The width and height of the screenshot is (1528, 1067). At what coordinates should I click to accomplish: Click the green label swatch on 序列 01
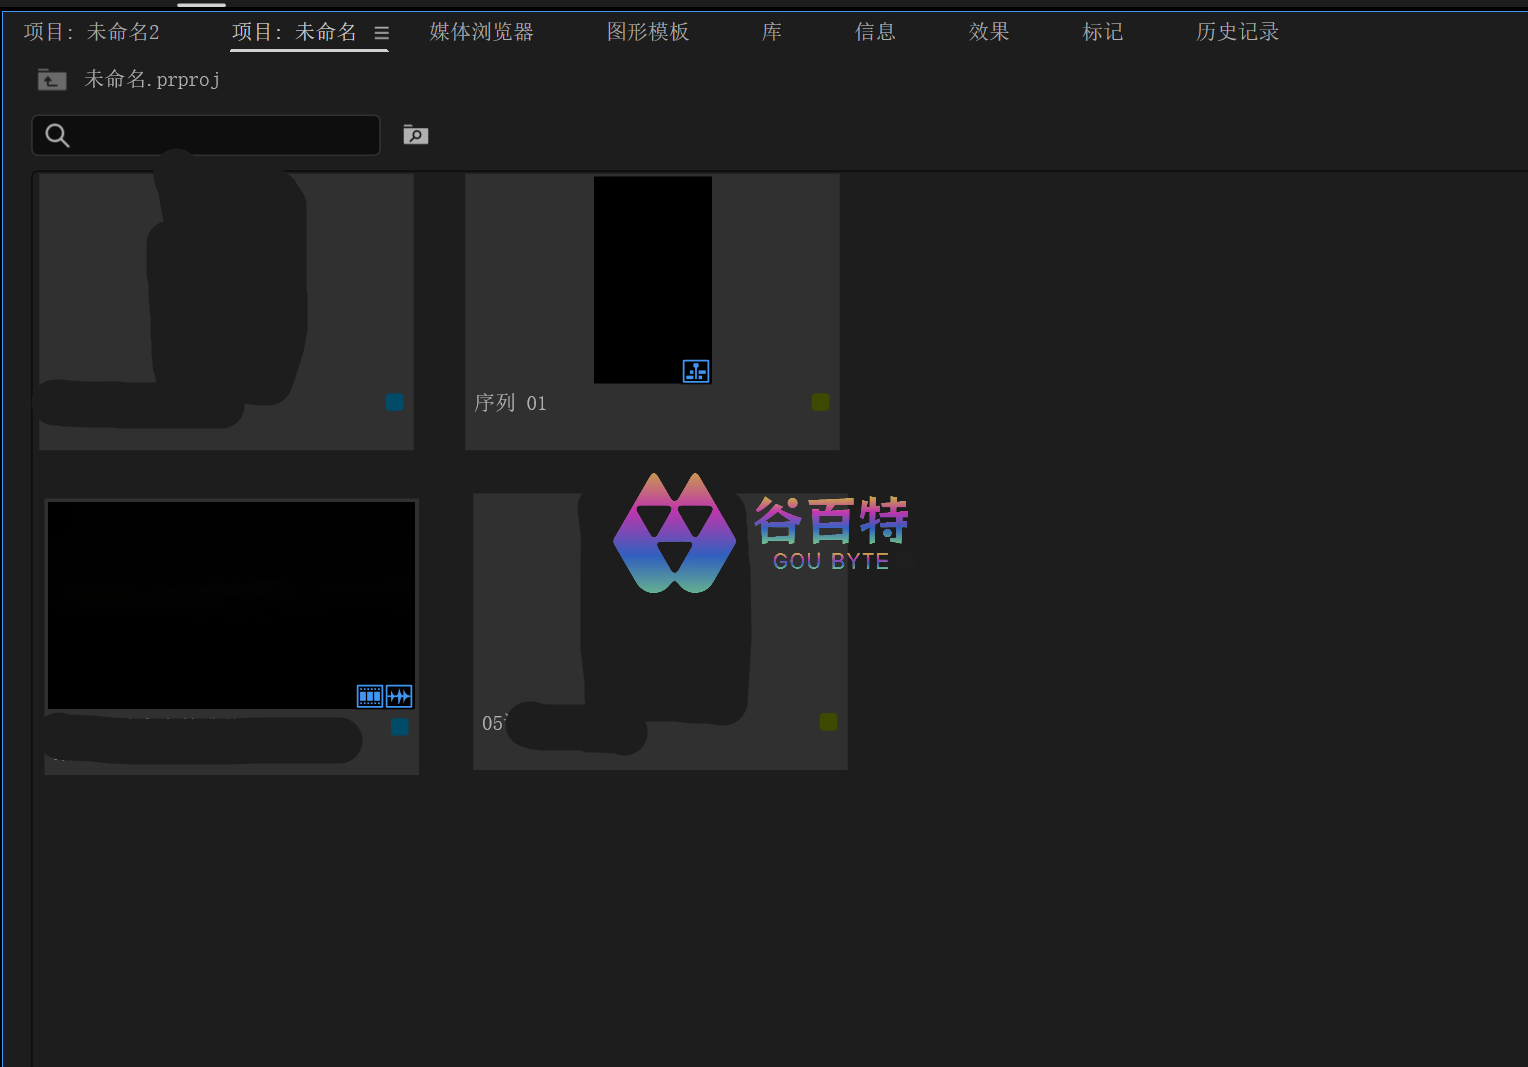820,402
